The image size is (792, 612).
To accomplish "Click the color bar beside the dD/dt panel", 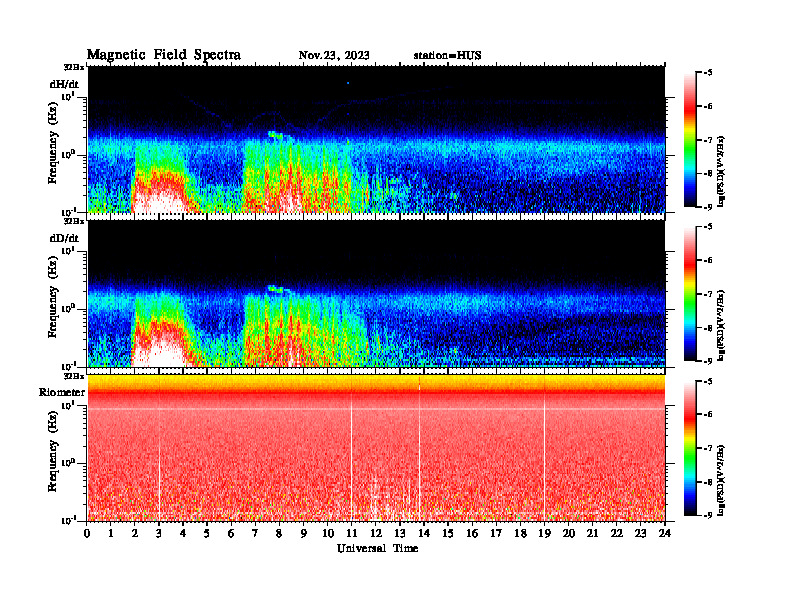I will 690,294.
